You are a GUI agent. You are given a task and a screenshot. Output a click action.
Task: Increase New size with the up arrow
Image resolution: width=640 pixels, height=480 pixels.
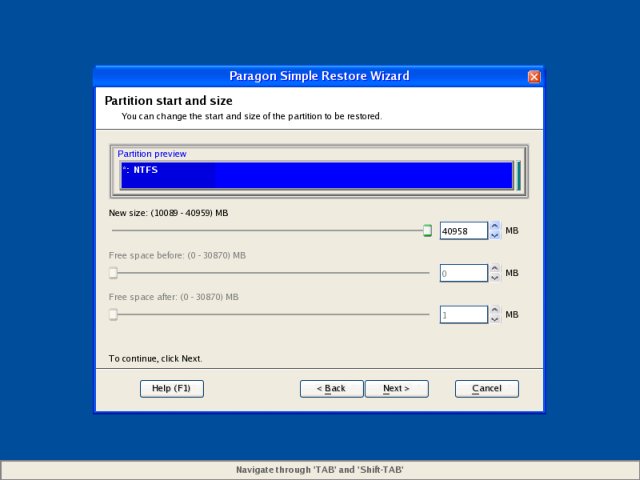point(495,226)
